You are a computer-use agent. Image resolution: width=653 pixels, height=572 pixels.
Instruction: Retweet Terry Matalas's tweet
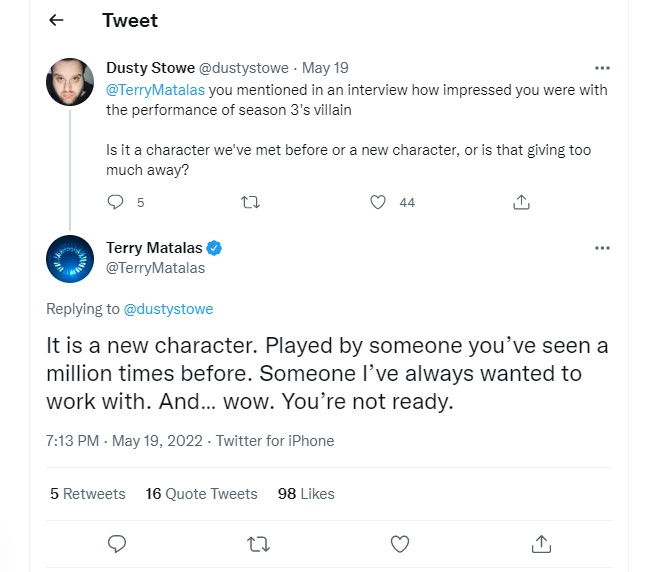point(258,543)
